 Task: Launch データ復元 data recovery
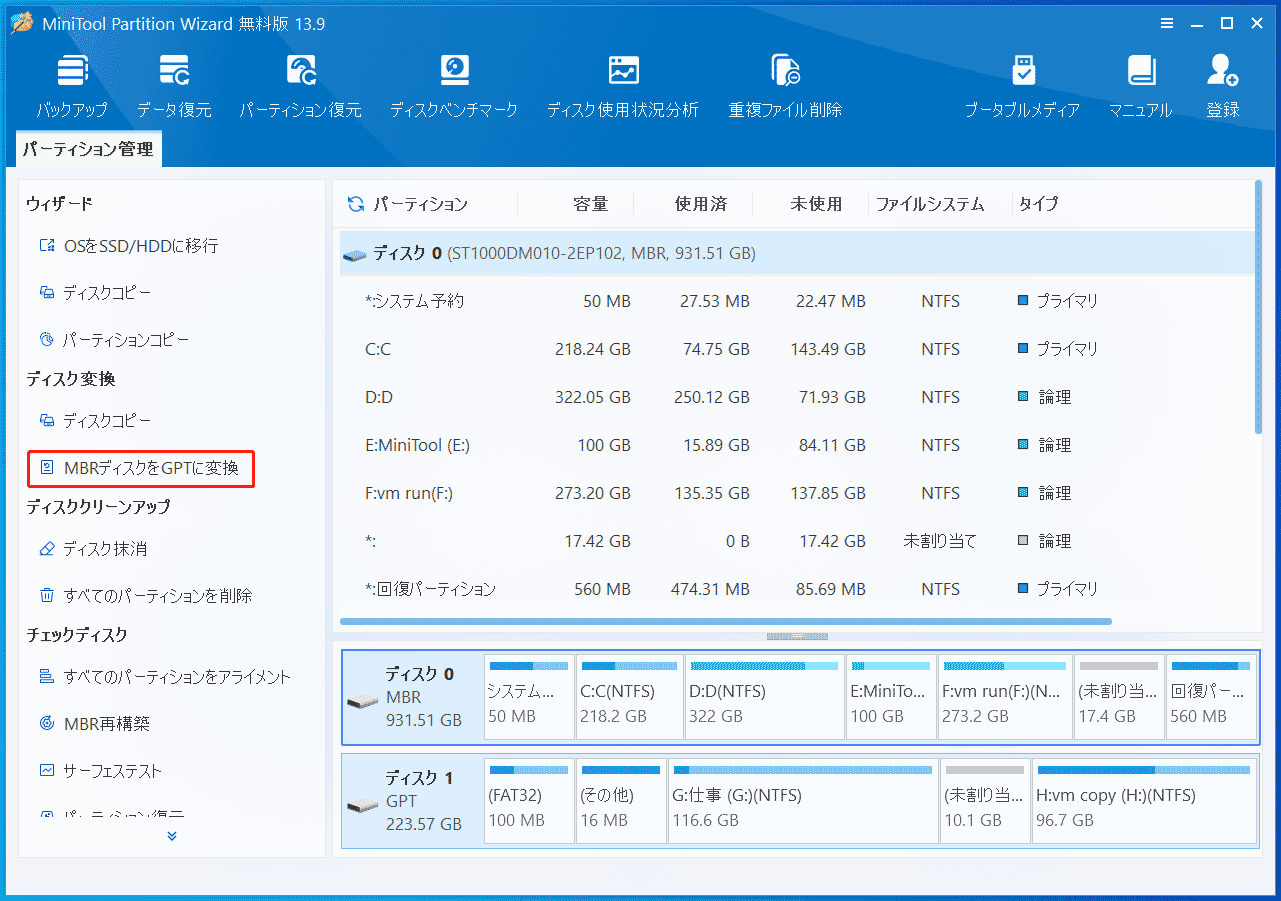pos(174,86)
